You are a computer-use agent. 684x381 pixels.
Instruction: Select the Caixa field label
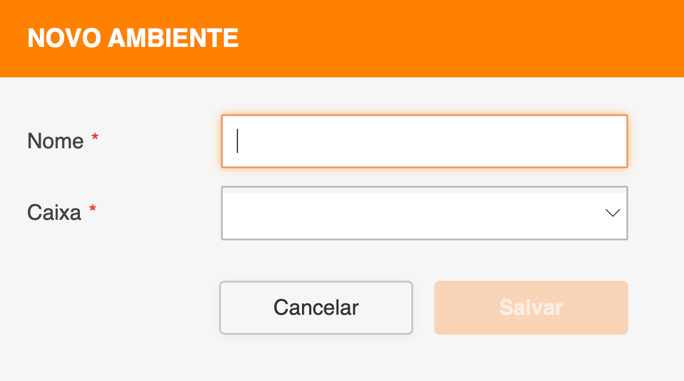coord(54,213)
